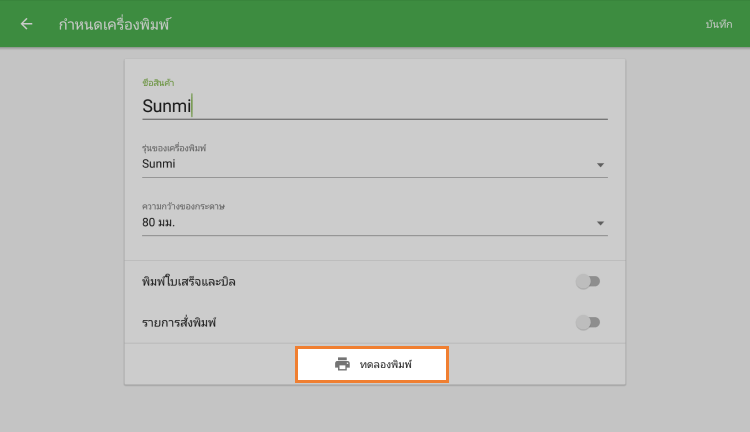
Task: Click the กำหนดเครื่องพิมพ์ header title
Action: (114, 24)
